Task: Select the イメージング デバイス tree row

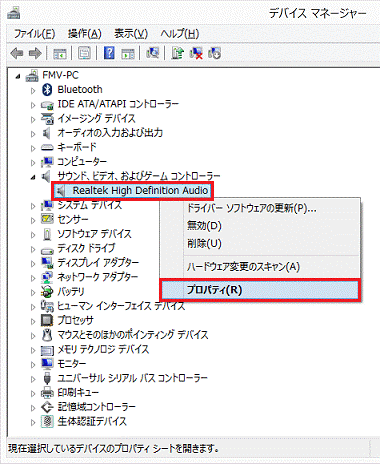Action: pos(96,119)
